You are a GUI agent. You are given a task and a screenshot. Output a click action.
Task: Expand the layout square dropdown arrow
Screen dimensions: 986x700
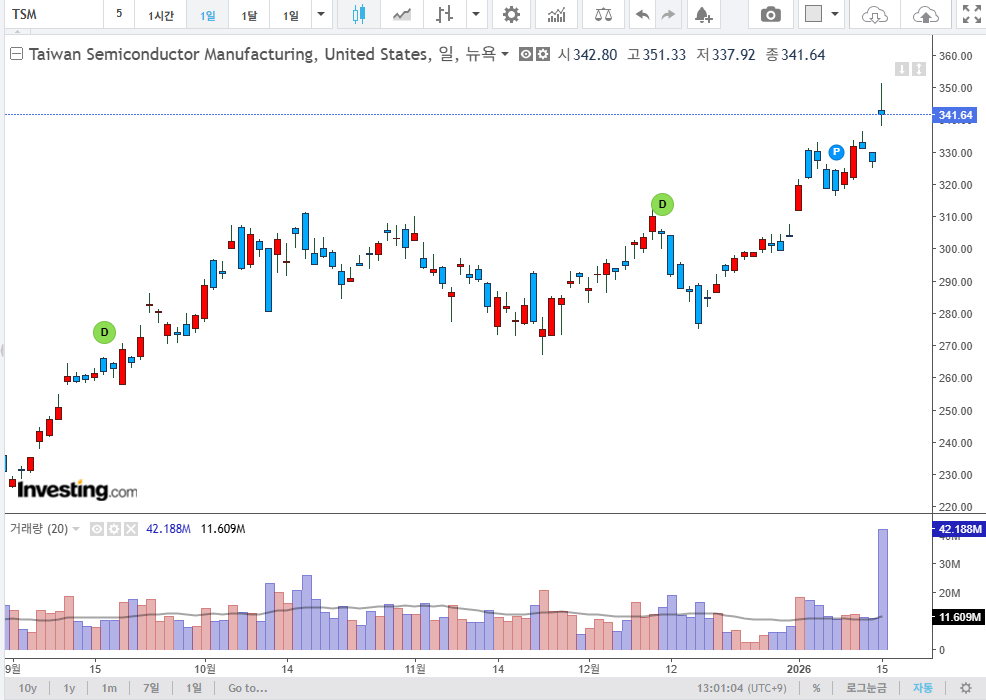(x=835, y=15)
